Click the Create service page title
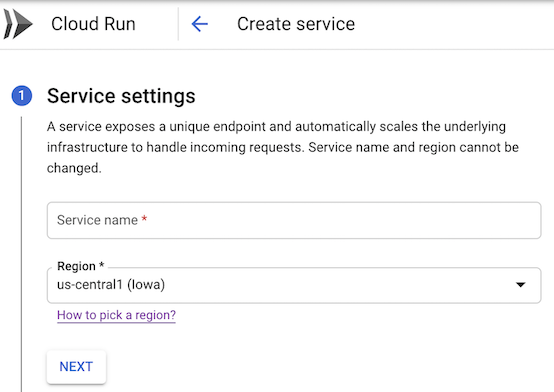The width and height of the screenshot is (554, 392). [296, 24]
